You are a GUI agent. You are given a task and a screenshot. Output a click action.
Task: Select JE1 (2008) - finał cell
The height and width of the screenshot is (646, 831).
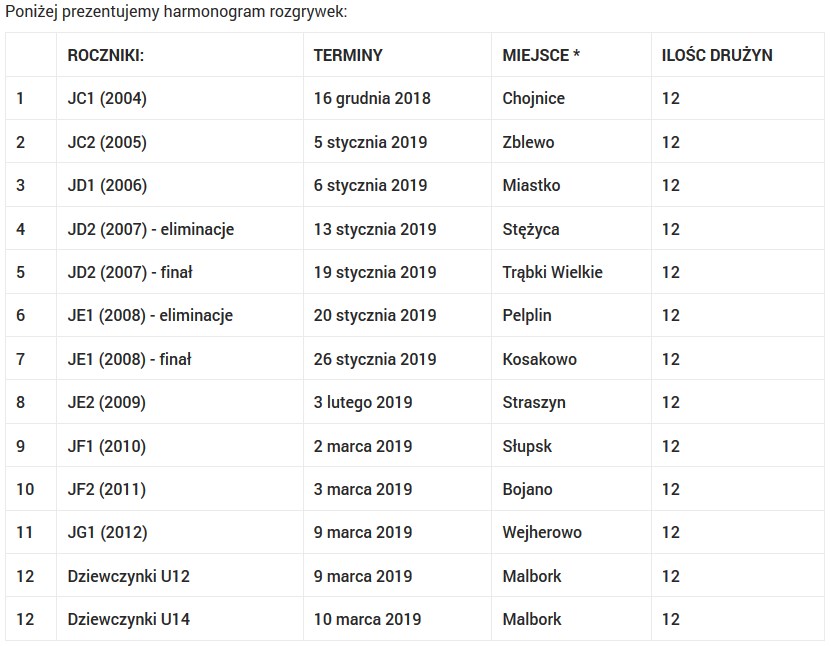pyautogui.click(x=129, y=359)
